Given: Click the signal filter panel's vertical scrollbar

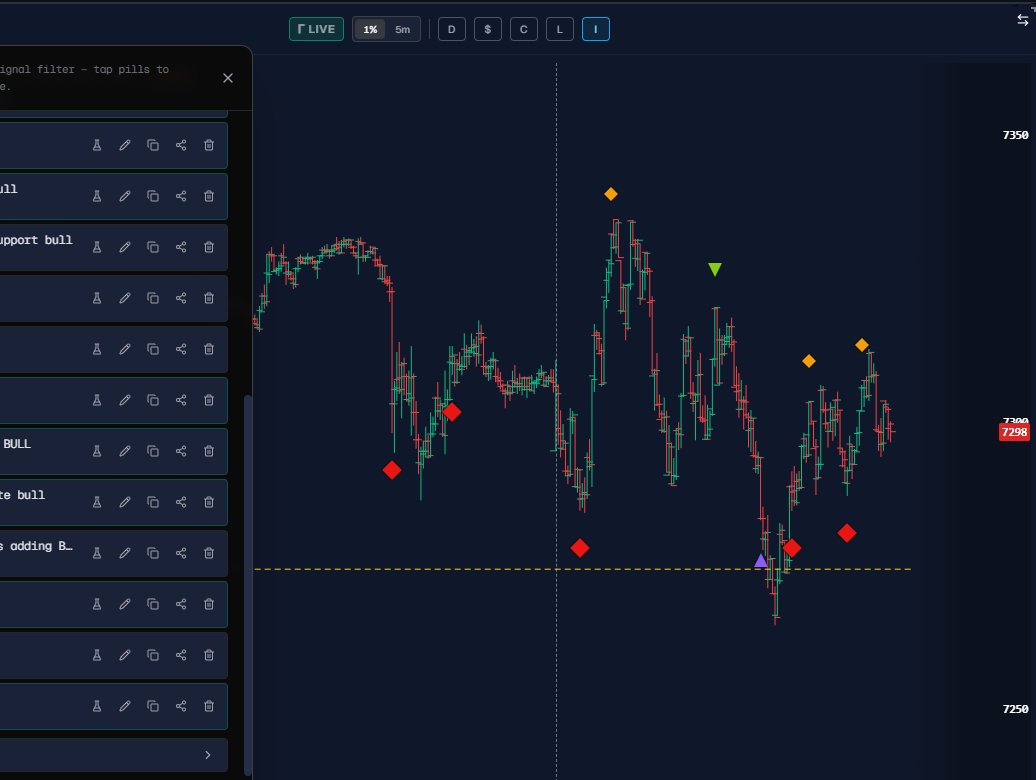Looking at the screenshot, I should (x=248, y=585).
